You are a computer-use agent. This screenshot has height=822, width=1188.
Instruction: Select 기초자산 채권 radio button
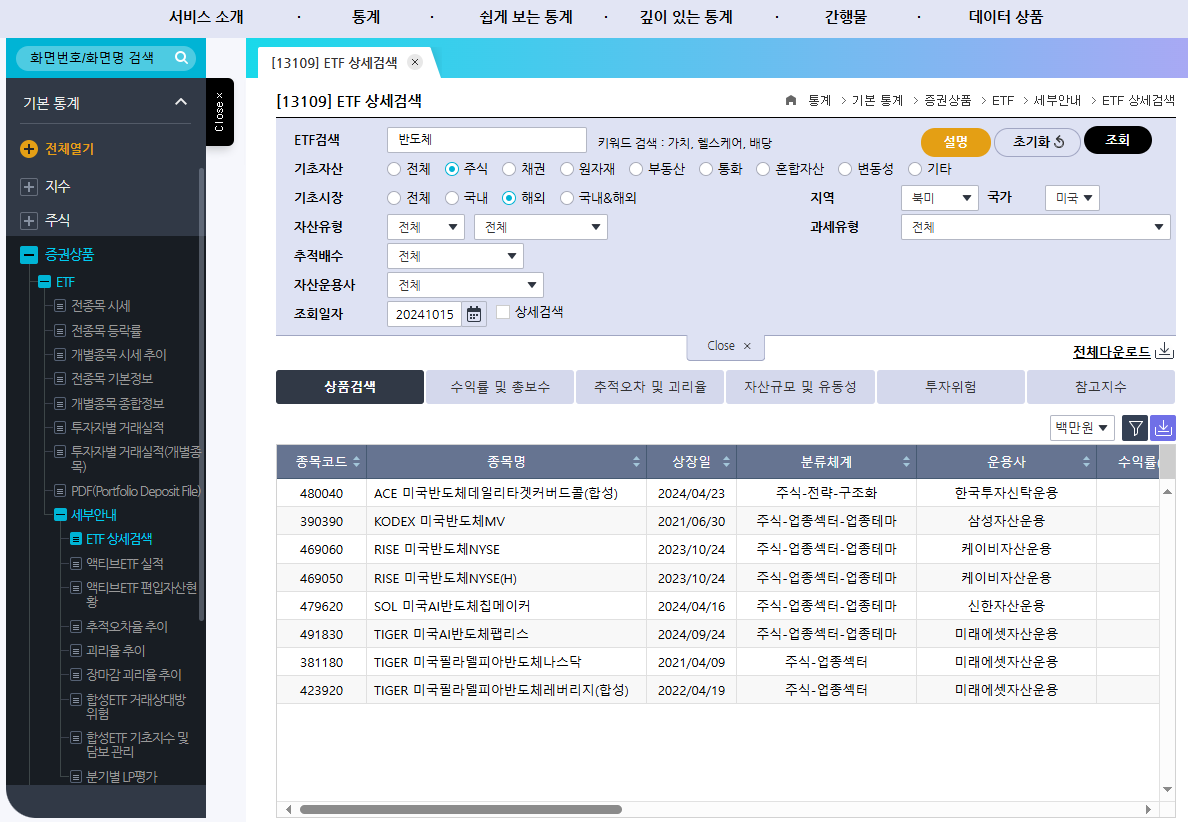[509, 169]
